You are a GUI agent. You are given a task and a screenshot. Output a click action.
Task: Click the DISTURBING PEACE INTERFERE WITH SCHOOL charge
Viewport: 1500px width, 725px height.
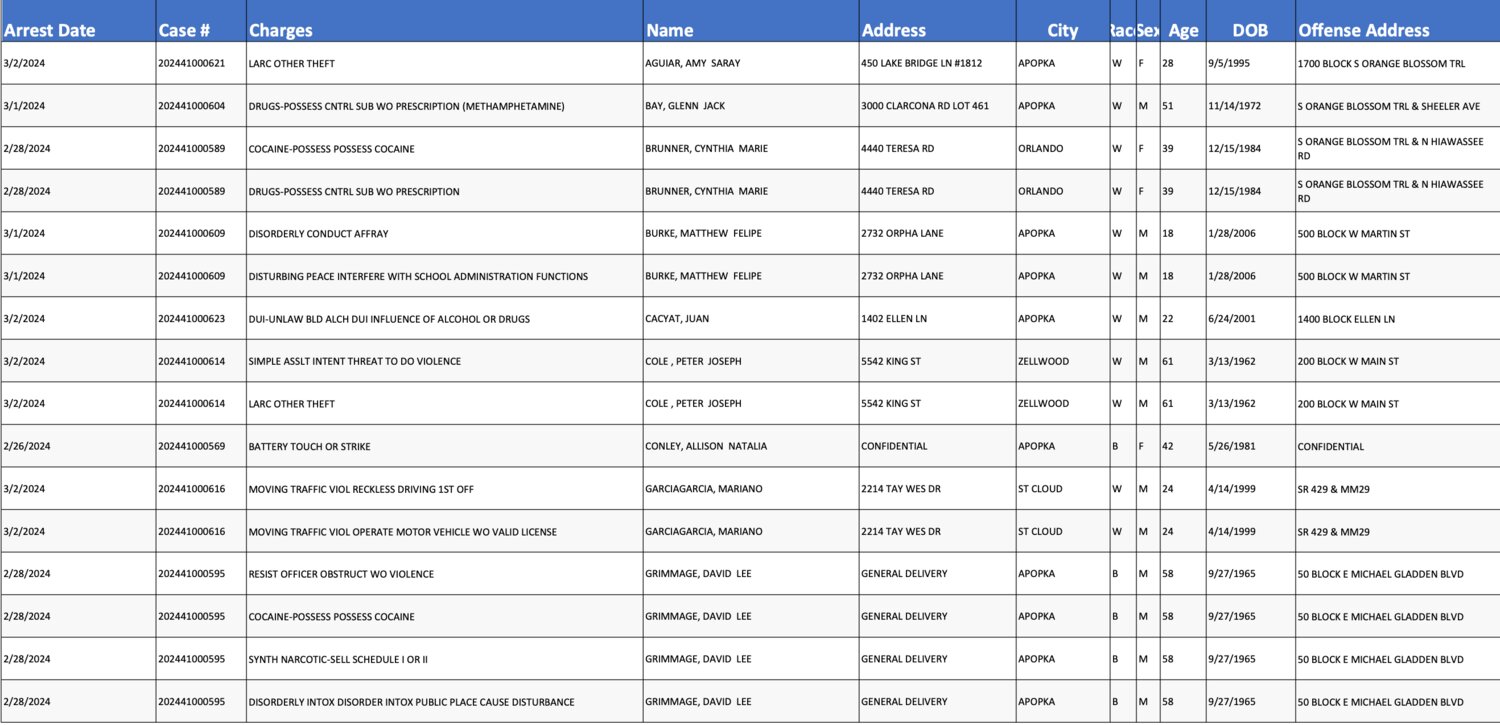[418, 276]
